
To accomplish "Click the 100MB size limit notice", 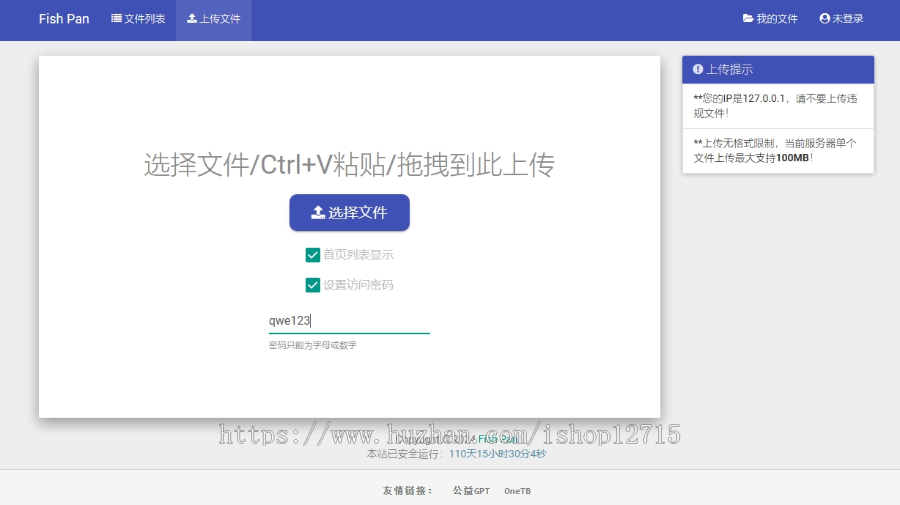I will (x=775, y=150).
